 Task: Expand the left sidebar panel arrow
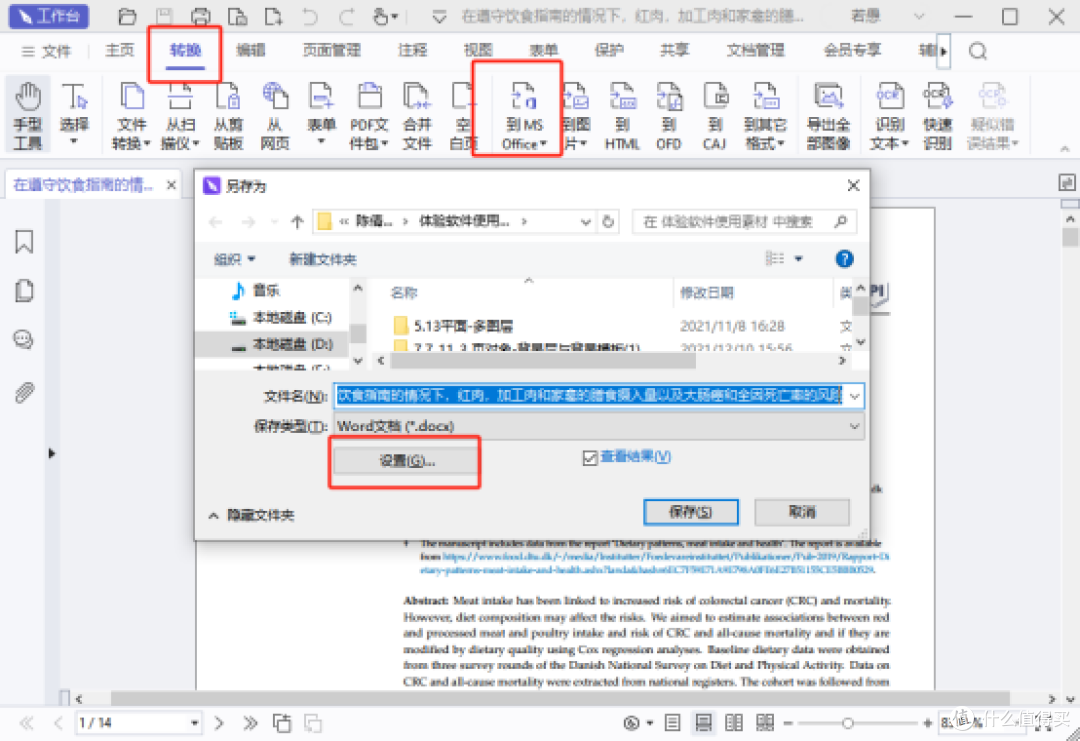point(52,454)
